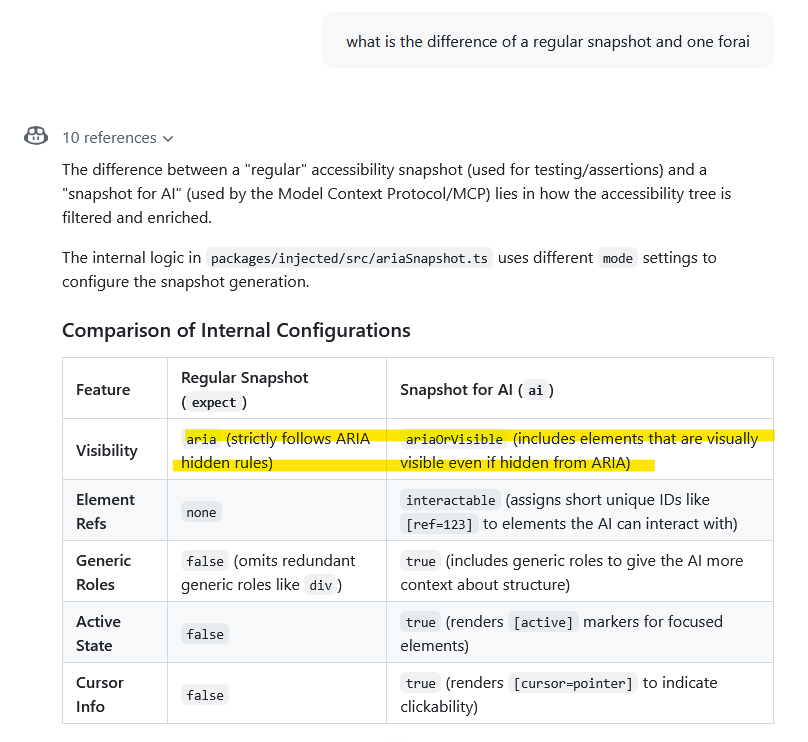This screenshot has height=742, width=808.
Task: Click the "Snapshot for AI" column header
Action: [x=477, y=390]
